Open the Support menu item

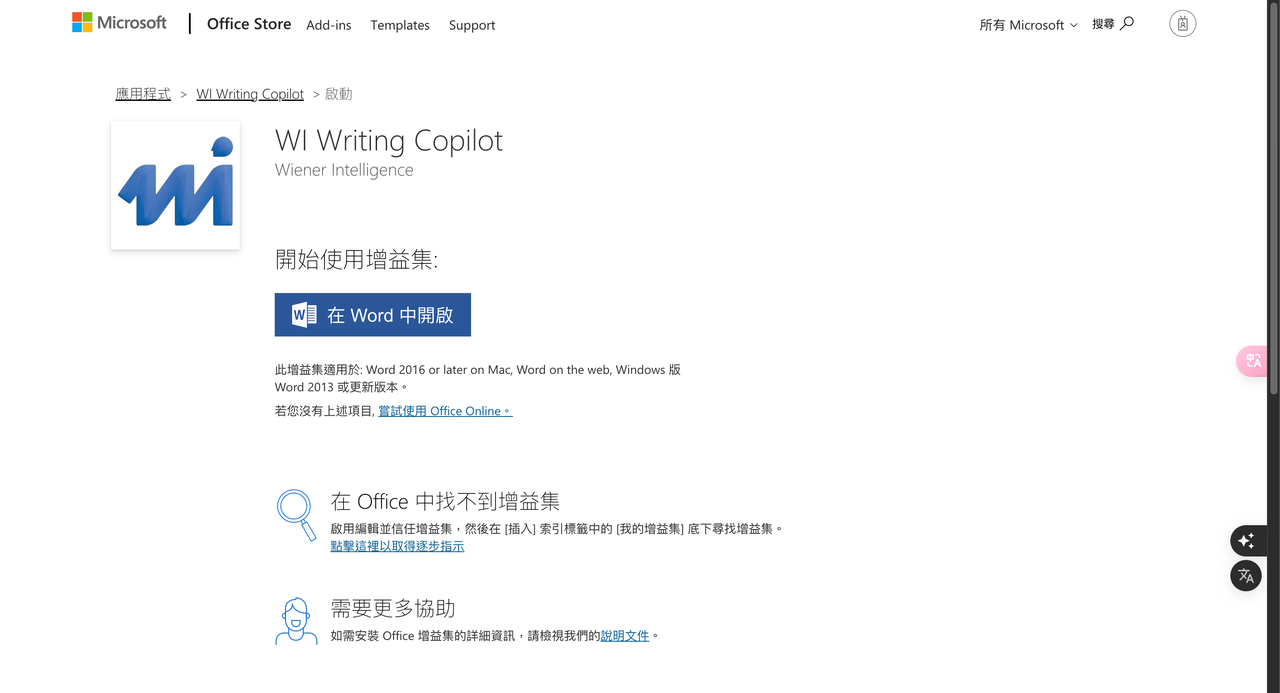(x=472, y=25)
